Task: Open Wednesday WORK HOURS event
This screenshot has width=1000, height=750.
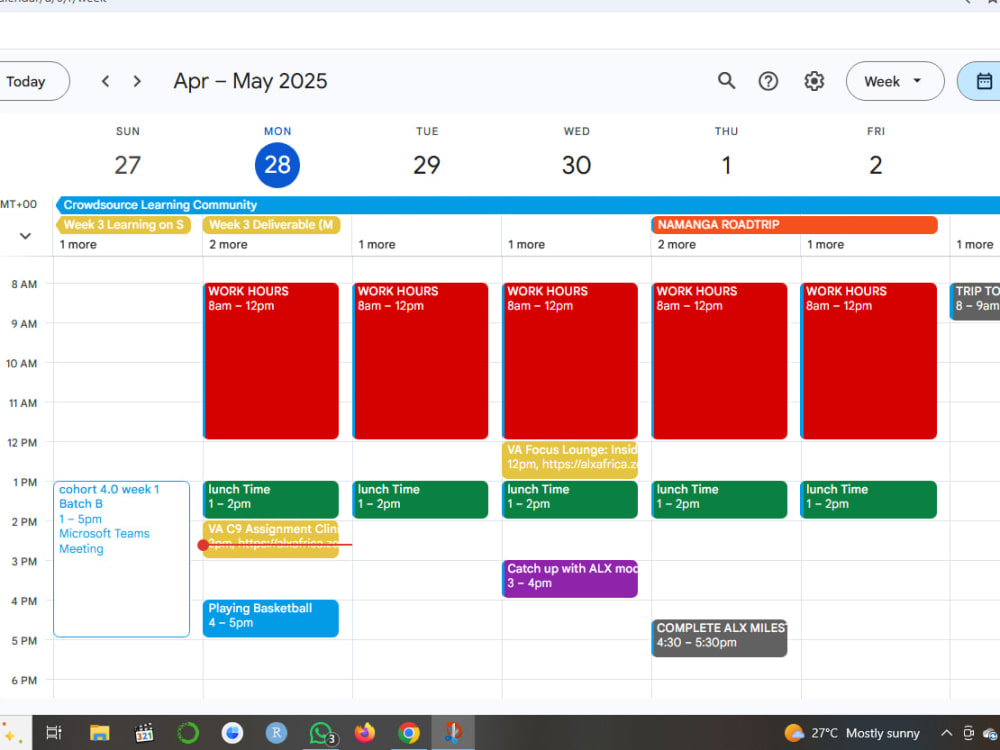Action: (570, 361)
